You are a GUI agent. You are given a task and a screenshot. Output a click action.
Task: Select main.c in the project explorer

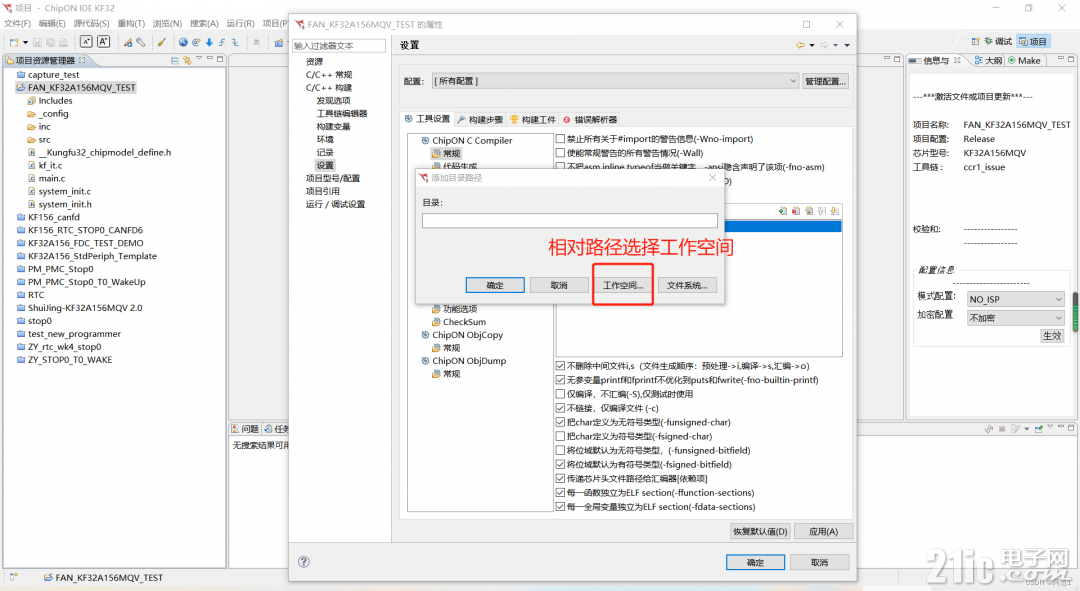click(52, 178)
